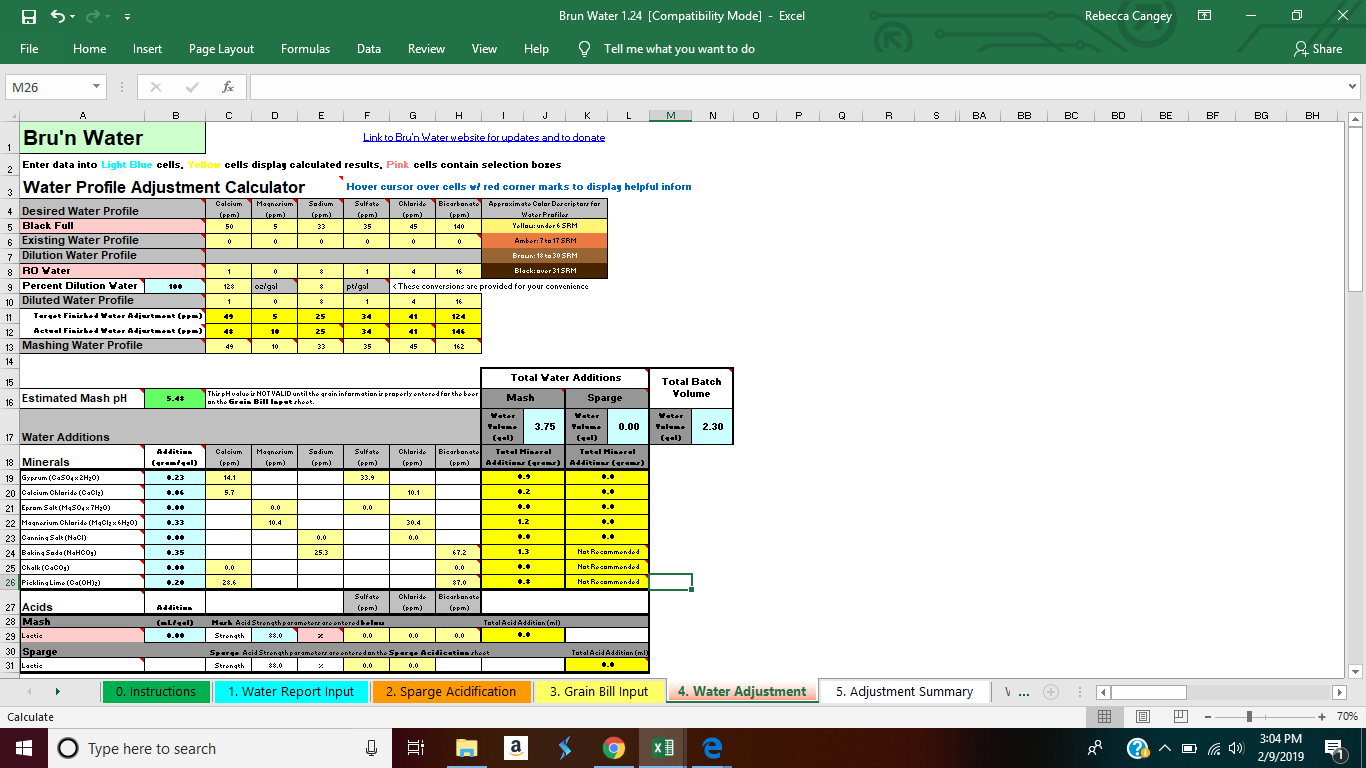Open the 5. Adjustment Summary sheet tab
1366x768 pixels.
[904, 691]
